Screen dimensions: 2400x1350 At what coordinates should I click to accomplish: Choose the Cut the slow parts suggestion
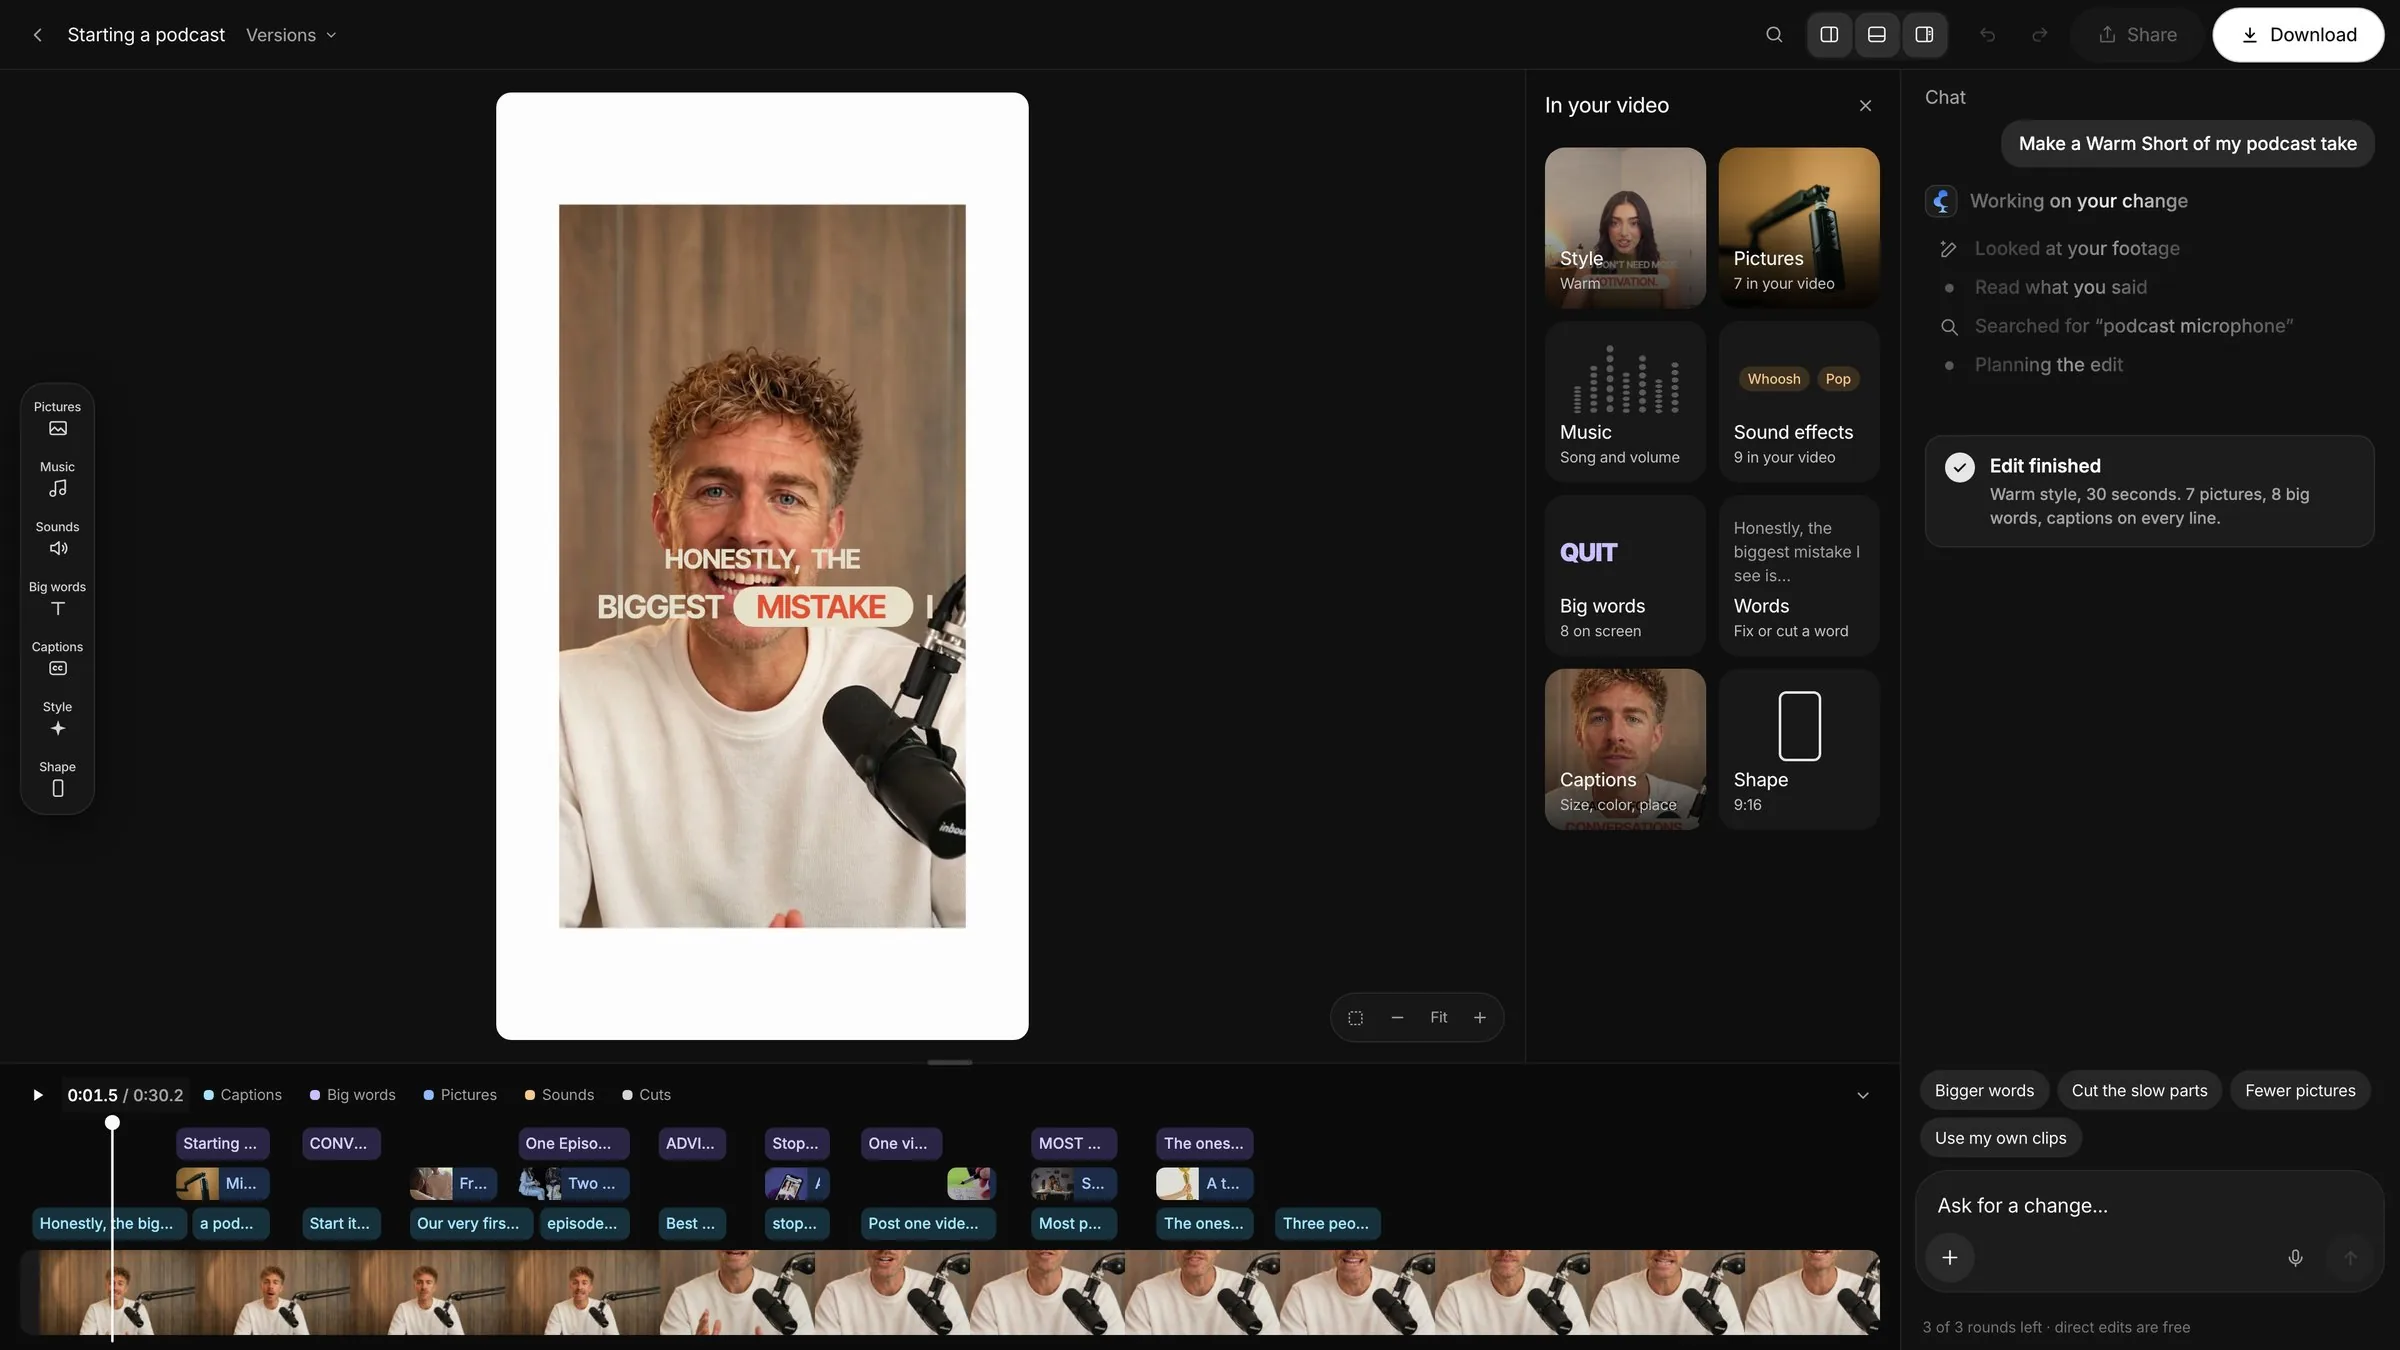[x=2139, y=1090]
